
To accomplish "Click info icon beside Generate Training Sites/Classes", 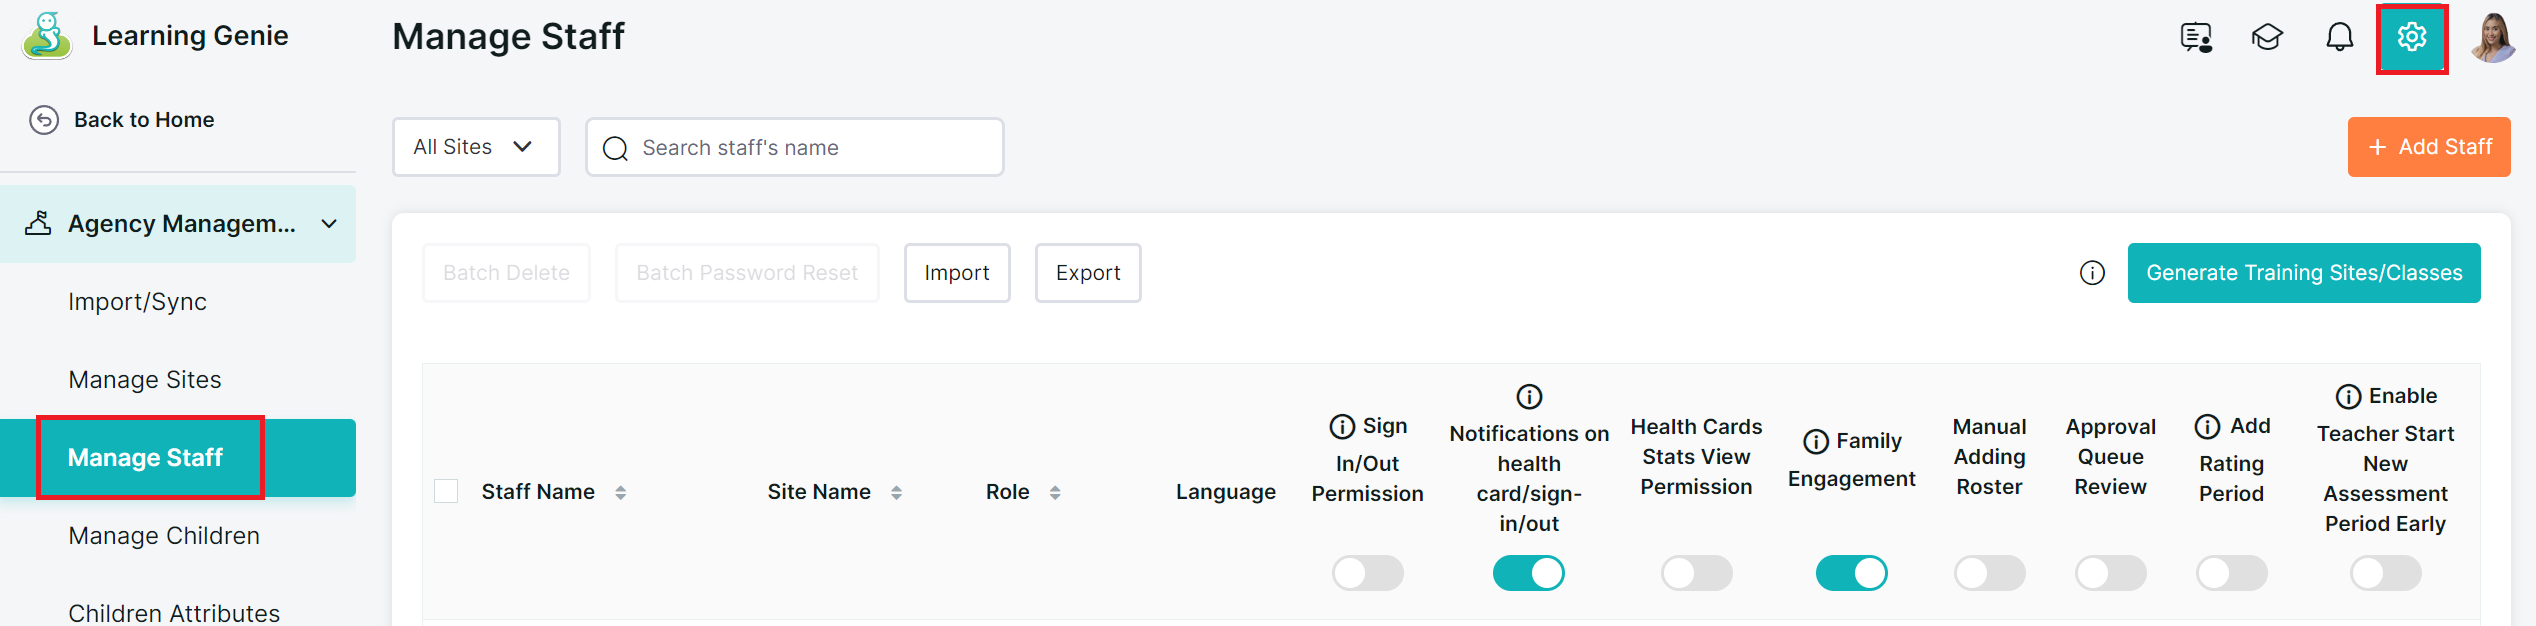I will tap(2092, 273).
